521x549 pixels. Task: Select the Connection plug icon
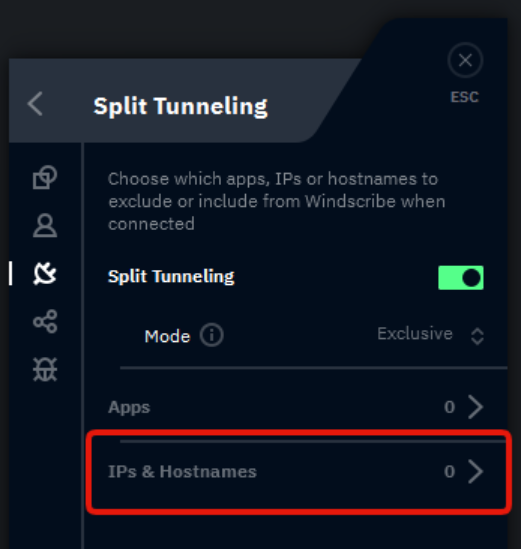45,273
